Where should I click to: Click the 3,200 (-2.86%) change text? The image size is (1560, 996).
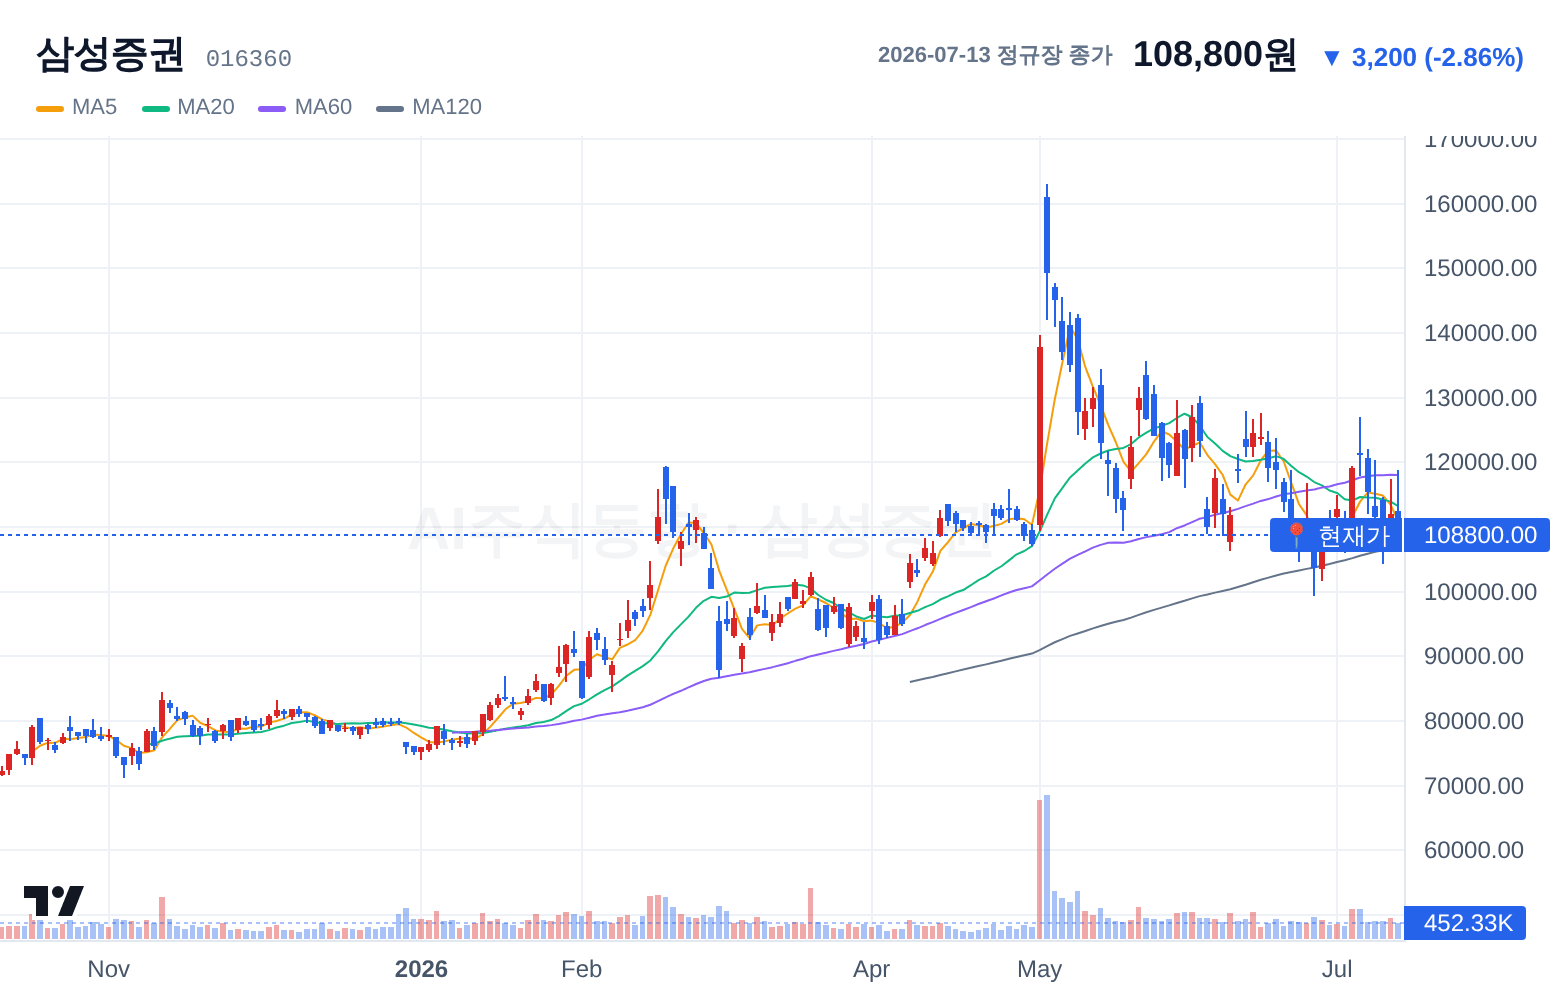[x=1437, y=58]
